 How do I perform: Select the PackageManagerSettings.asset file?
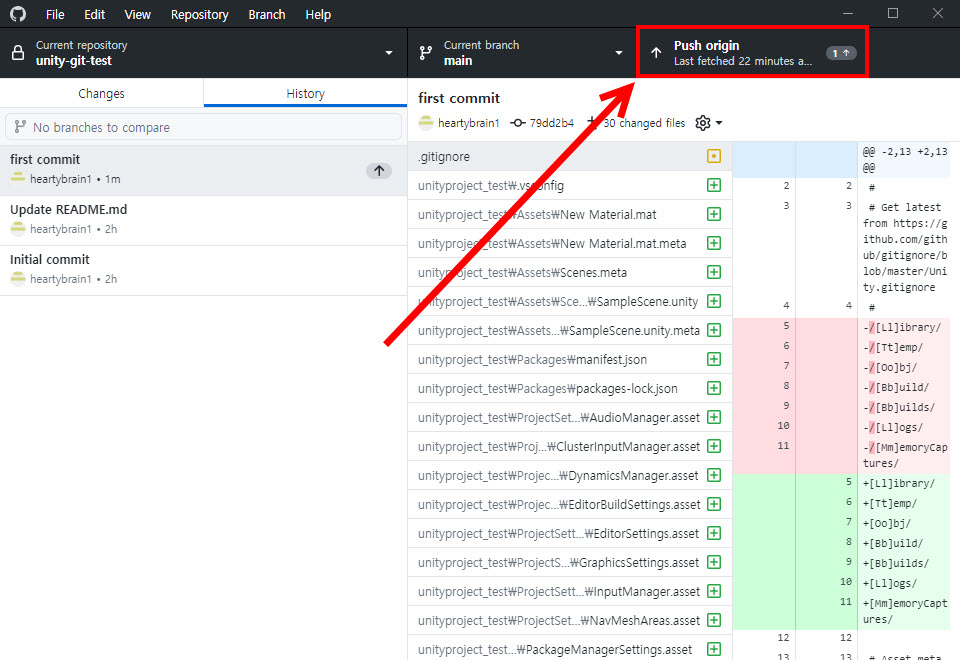[x=569, y=649]
